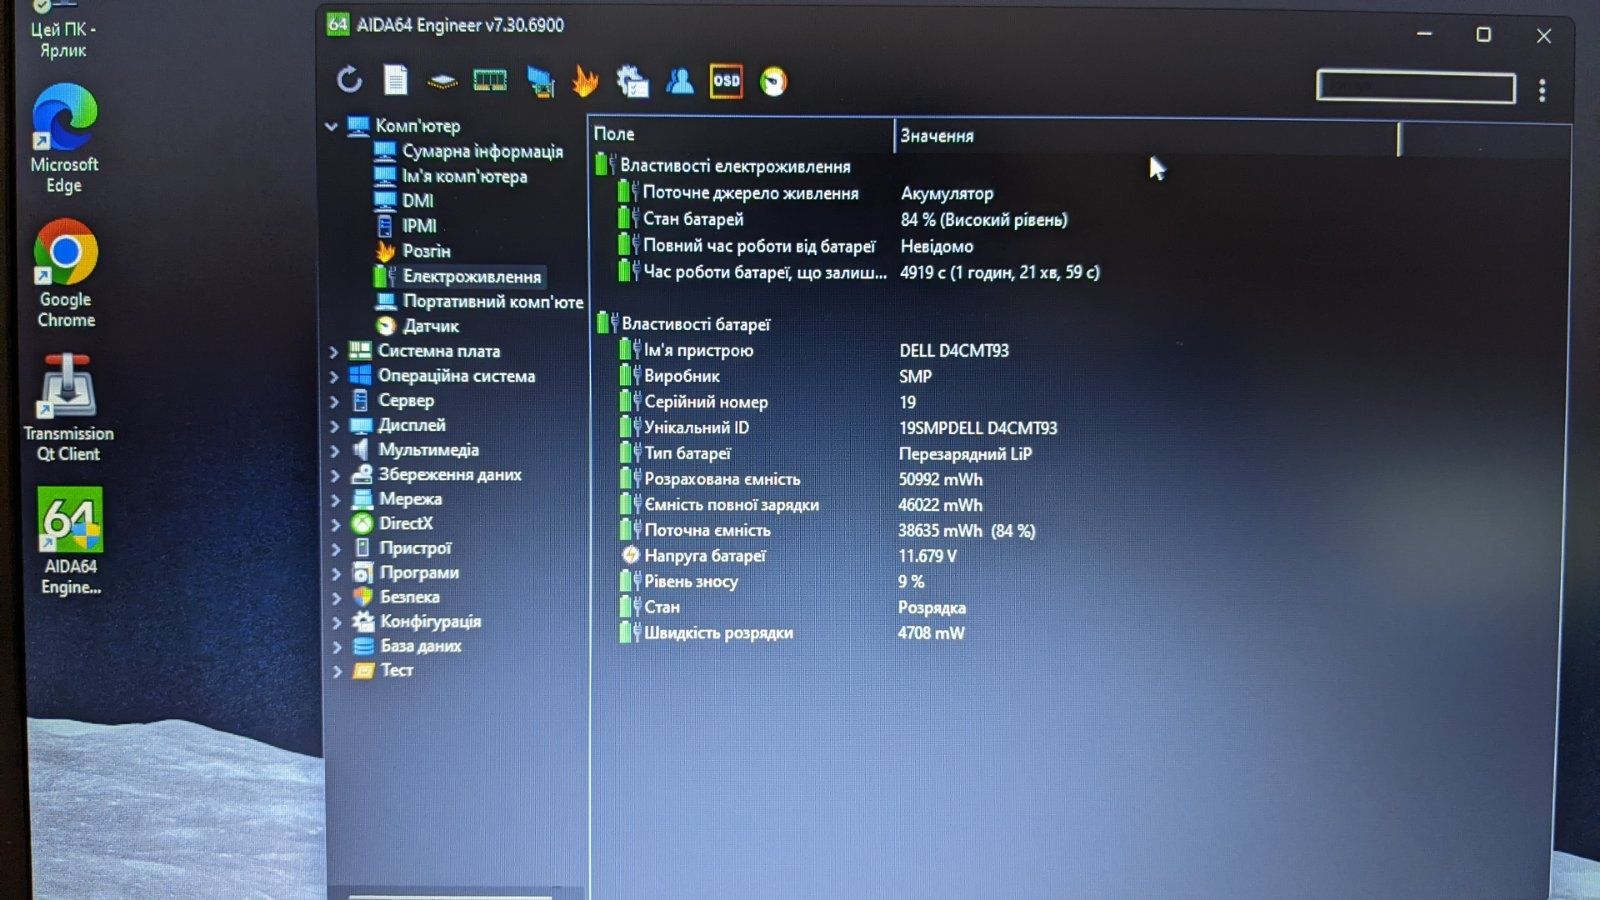The width and height of the screenshot is (1600, 900).
Task: Select the Програми tree item
Action: point(419,573)
